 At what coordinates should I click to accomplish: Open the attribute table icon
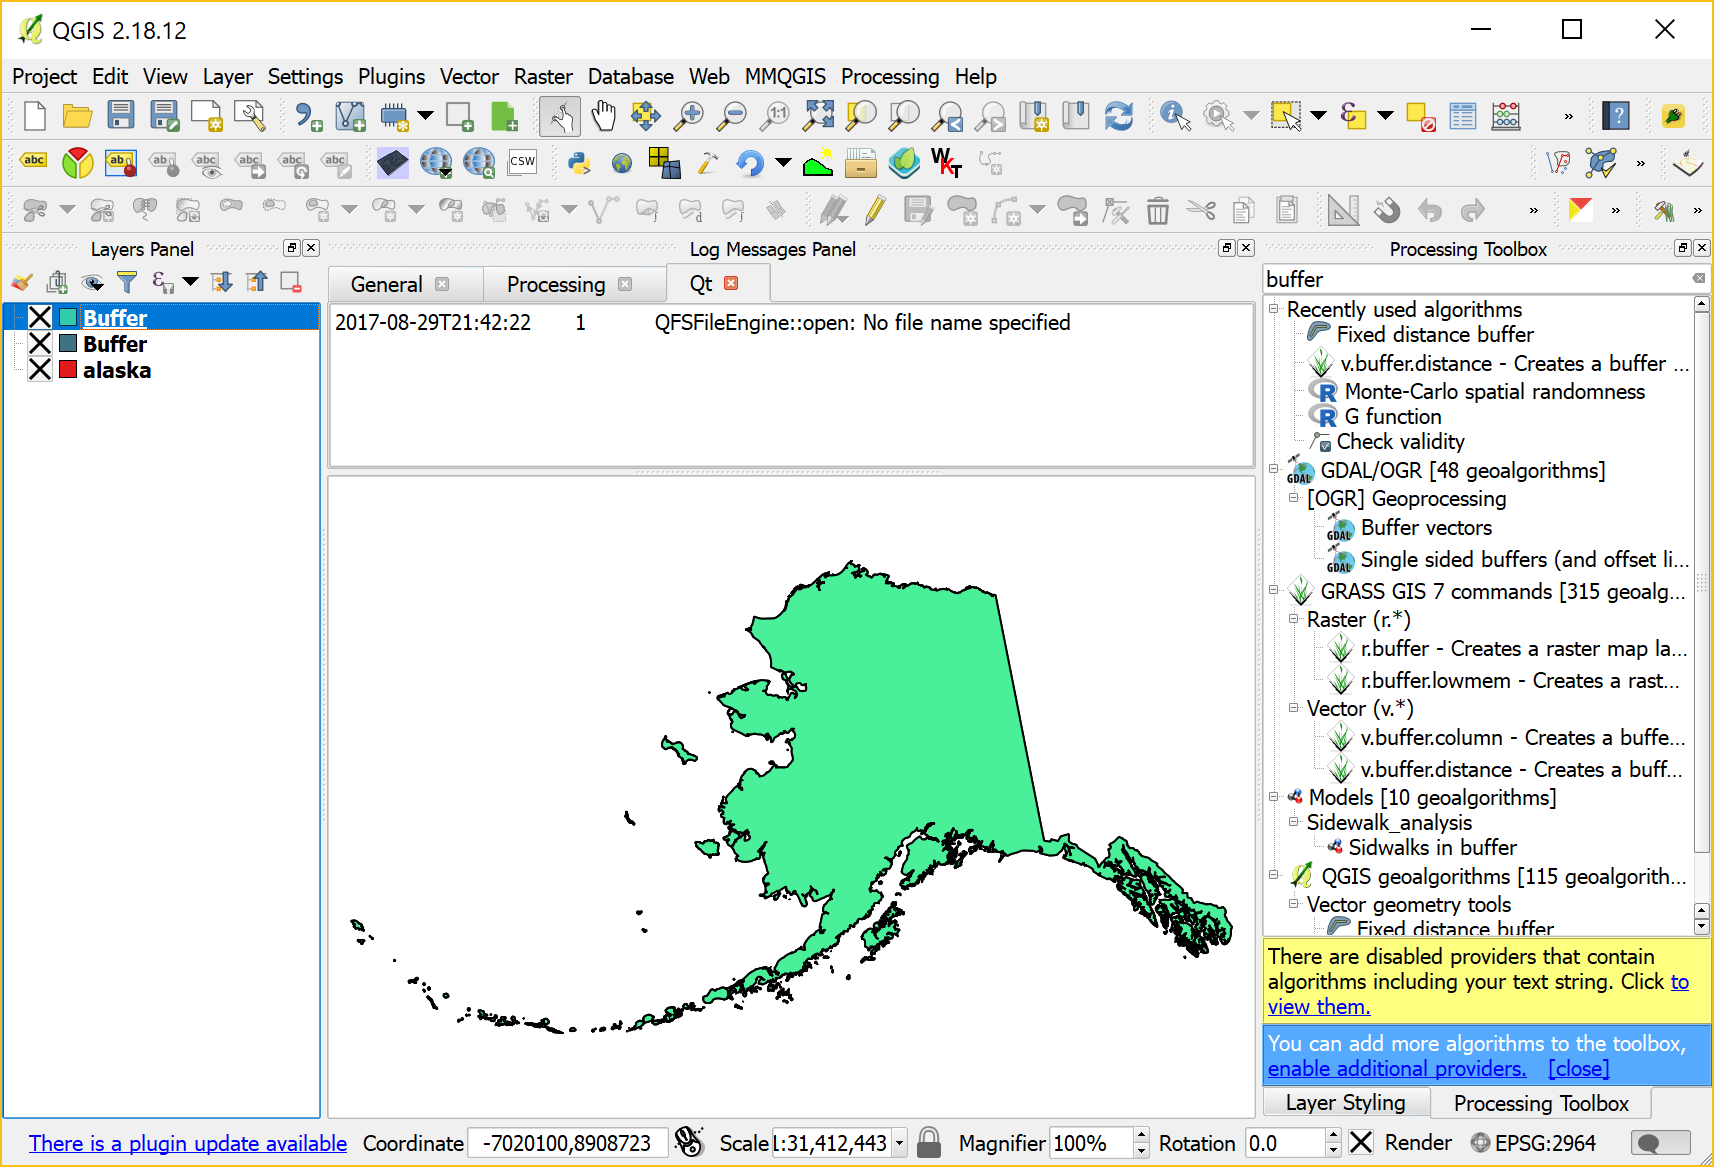1462,116
